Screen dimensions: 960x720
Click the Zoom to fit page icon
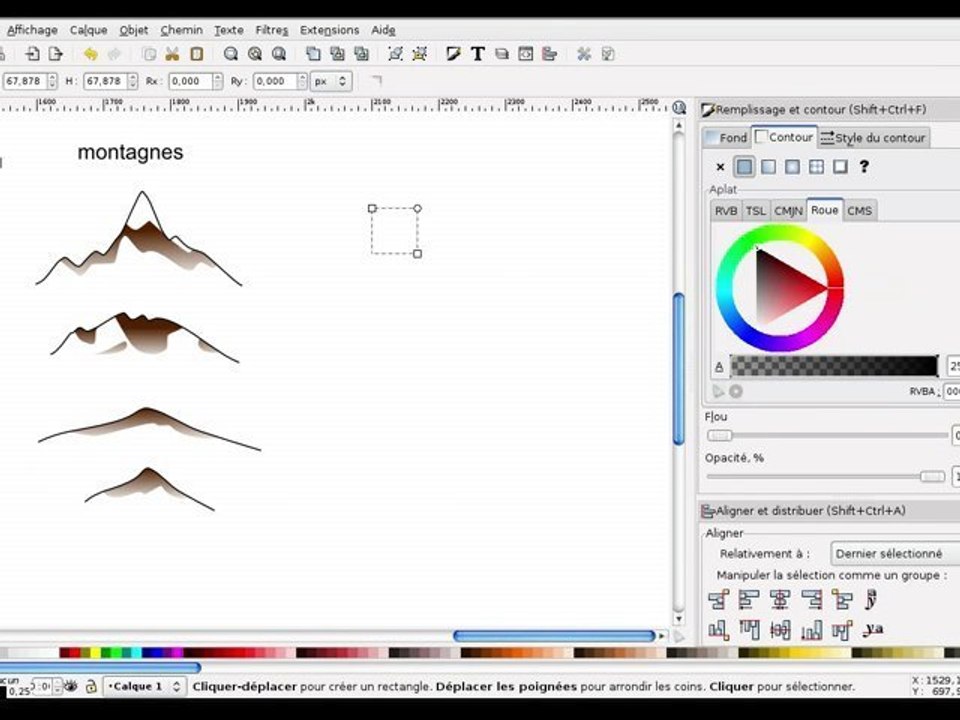pyautogui.click(x=279, y=54)
